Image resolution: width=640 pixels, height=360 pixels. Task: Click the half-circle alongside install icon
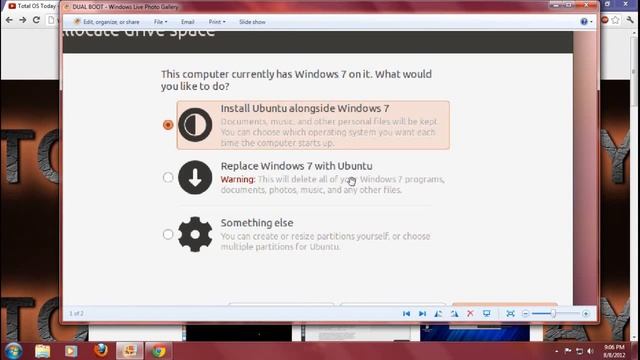(195, 125)
